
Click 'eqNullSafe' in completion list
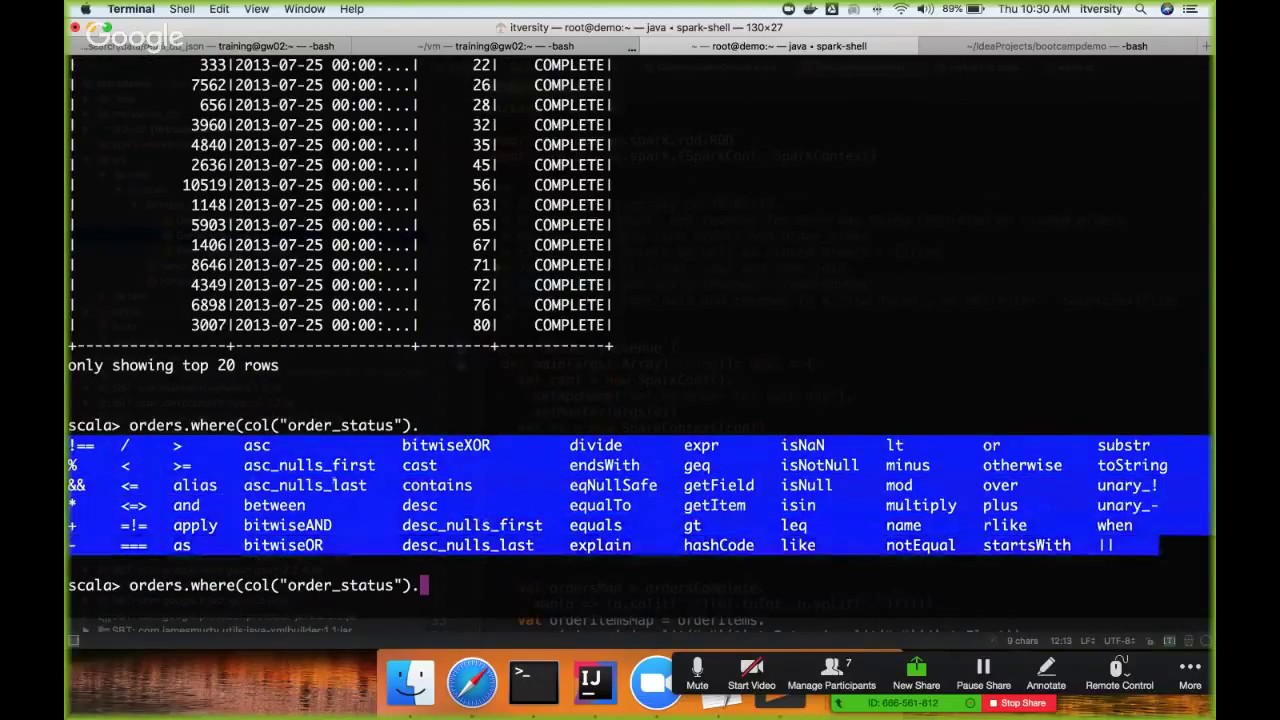coord(613,485)
